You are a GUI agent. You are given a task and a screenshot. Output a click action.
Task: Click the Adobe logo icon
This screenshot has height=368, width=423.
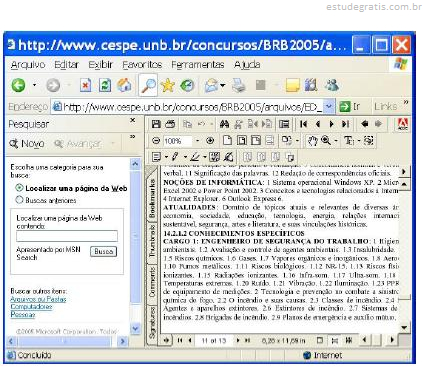403,124
